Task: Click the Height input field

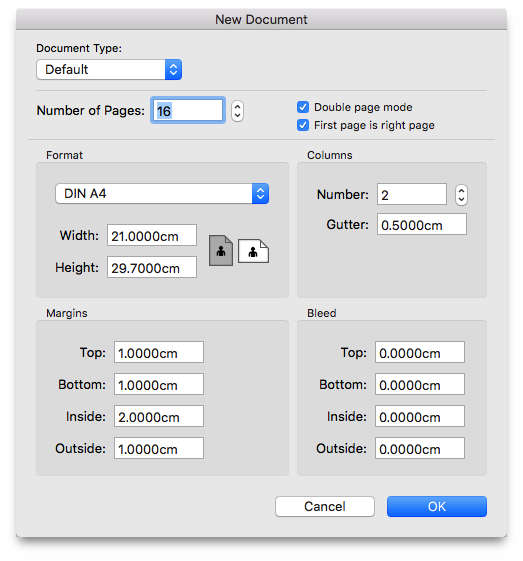Action: pyautogui.click(x=152, y=267)
